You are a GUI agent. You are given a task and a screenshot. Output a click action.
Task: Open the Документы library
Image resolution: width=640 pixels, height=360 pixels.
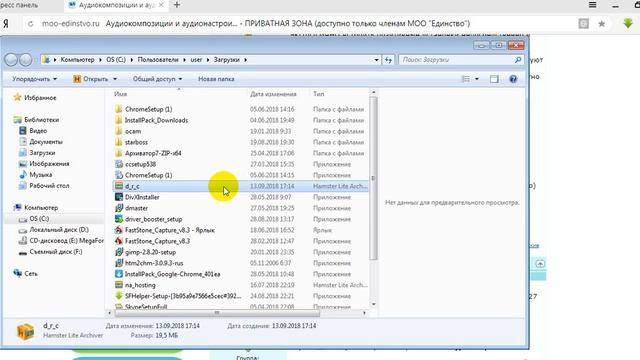(46, 142)
